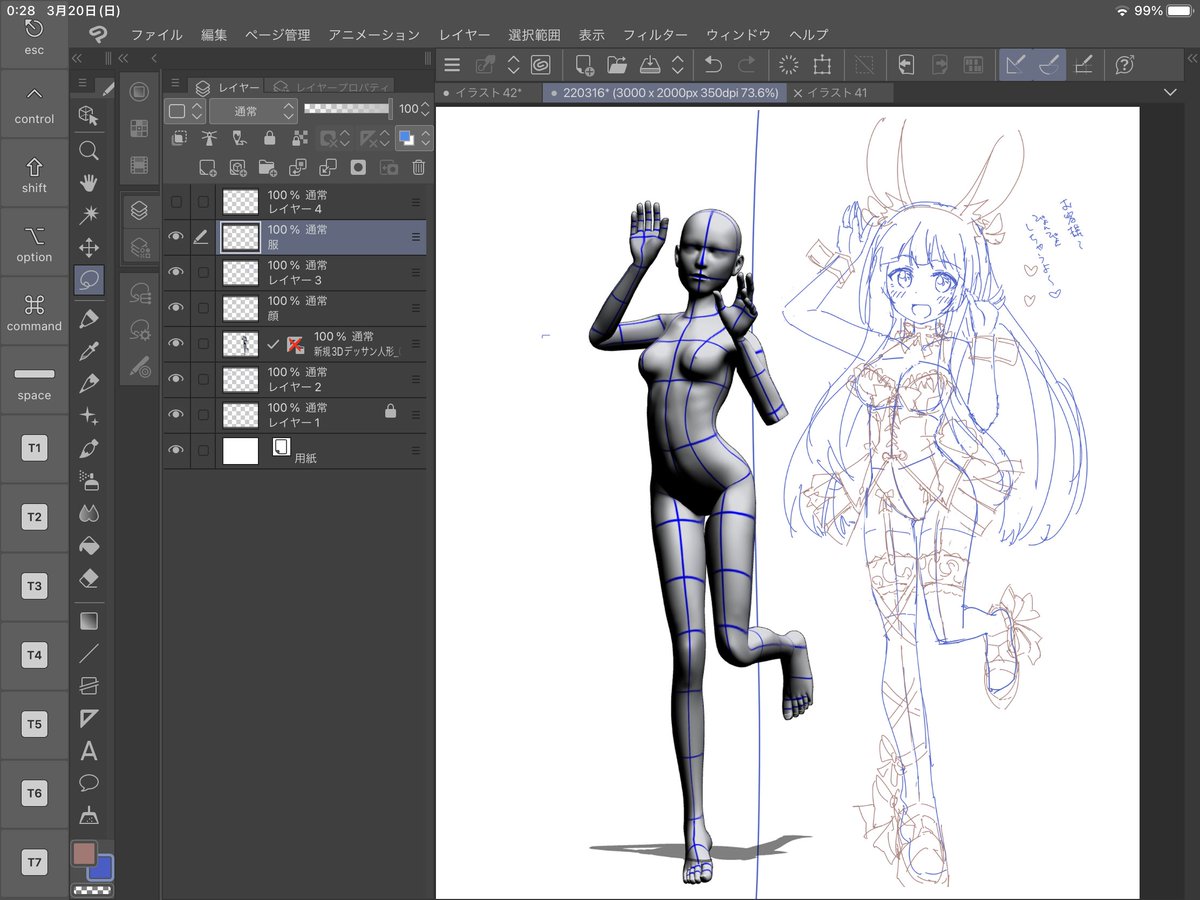This screenshot has width=1200, height=900.
Task: Open blending mode 通常 dropdown
Action: [x=253, y=110]
